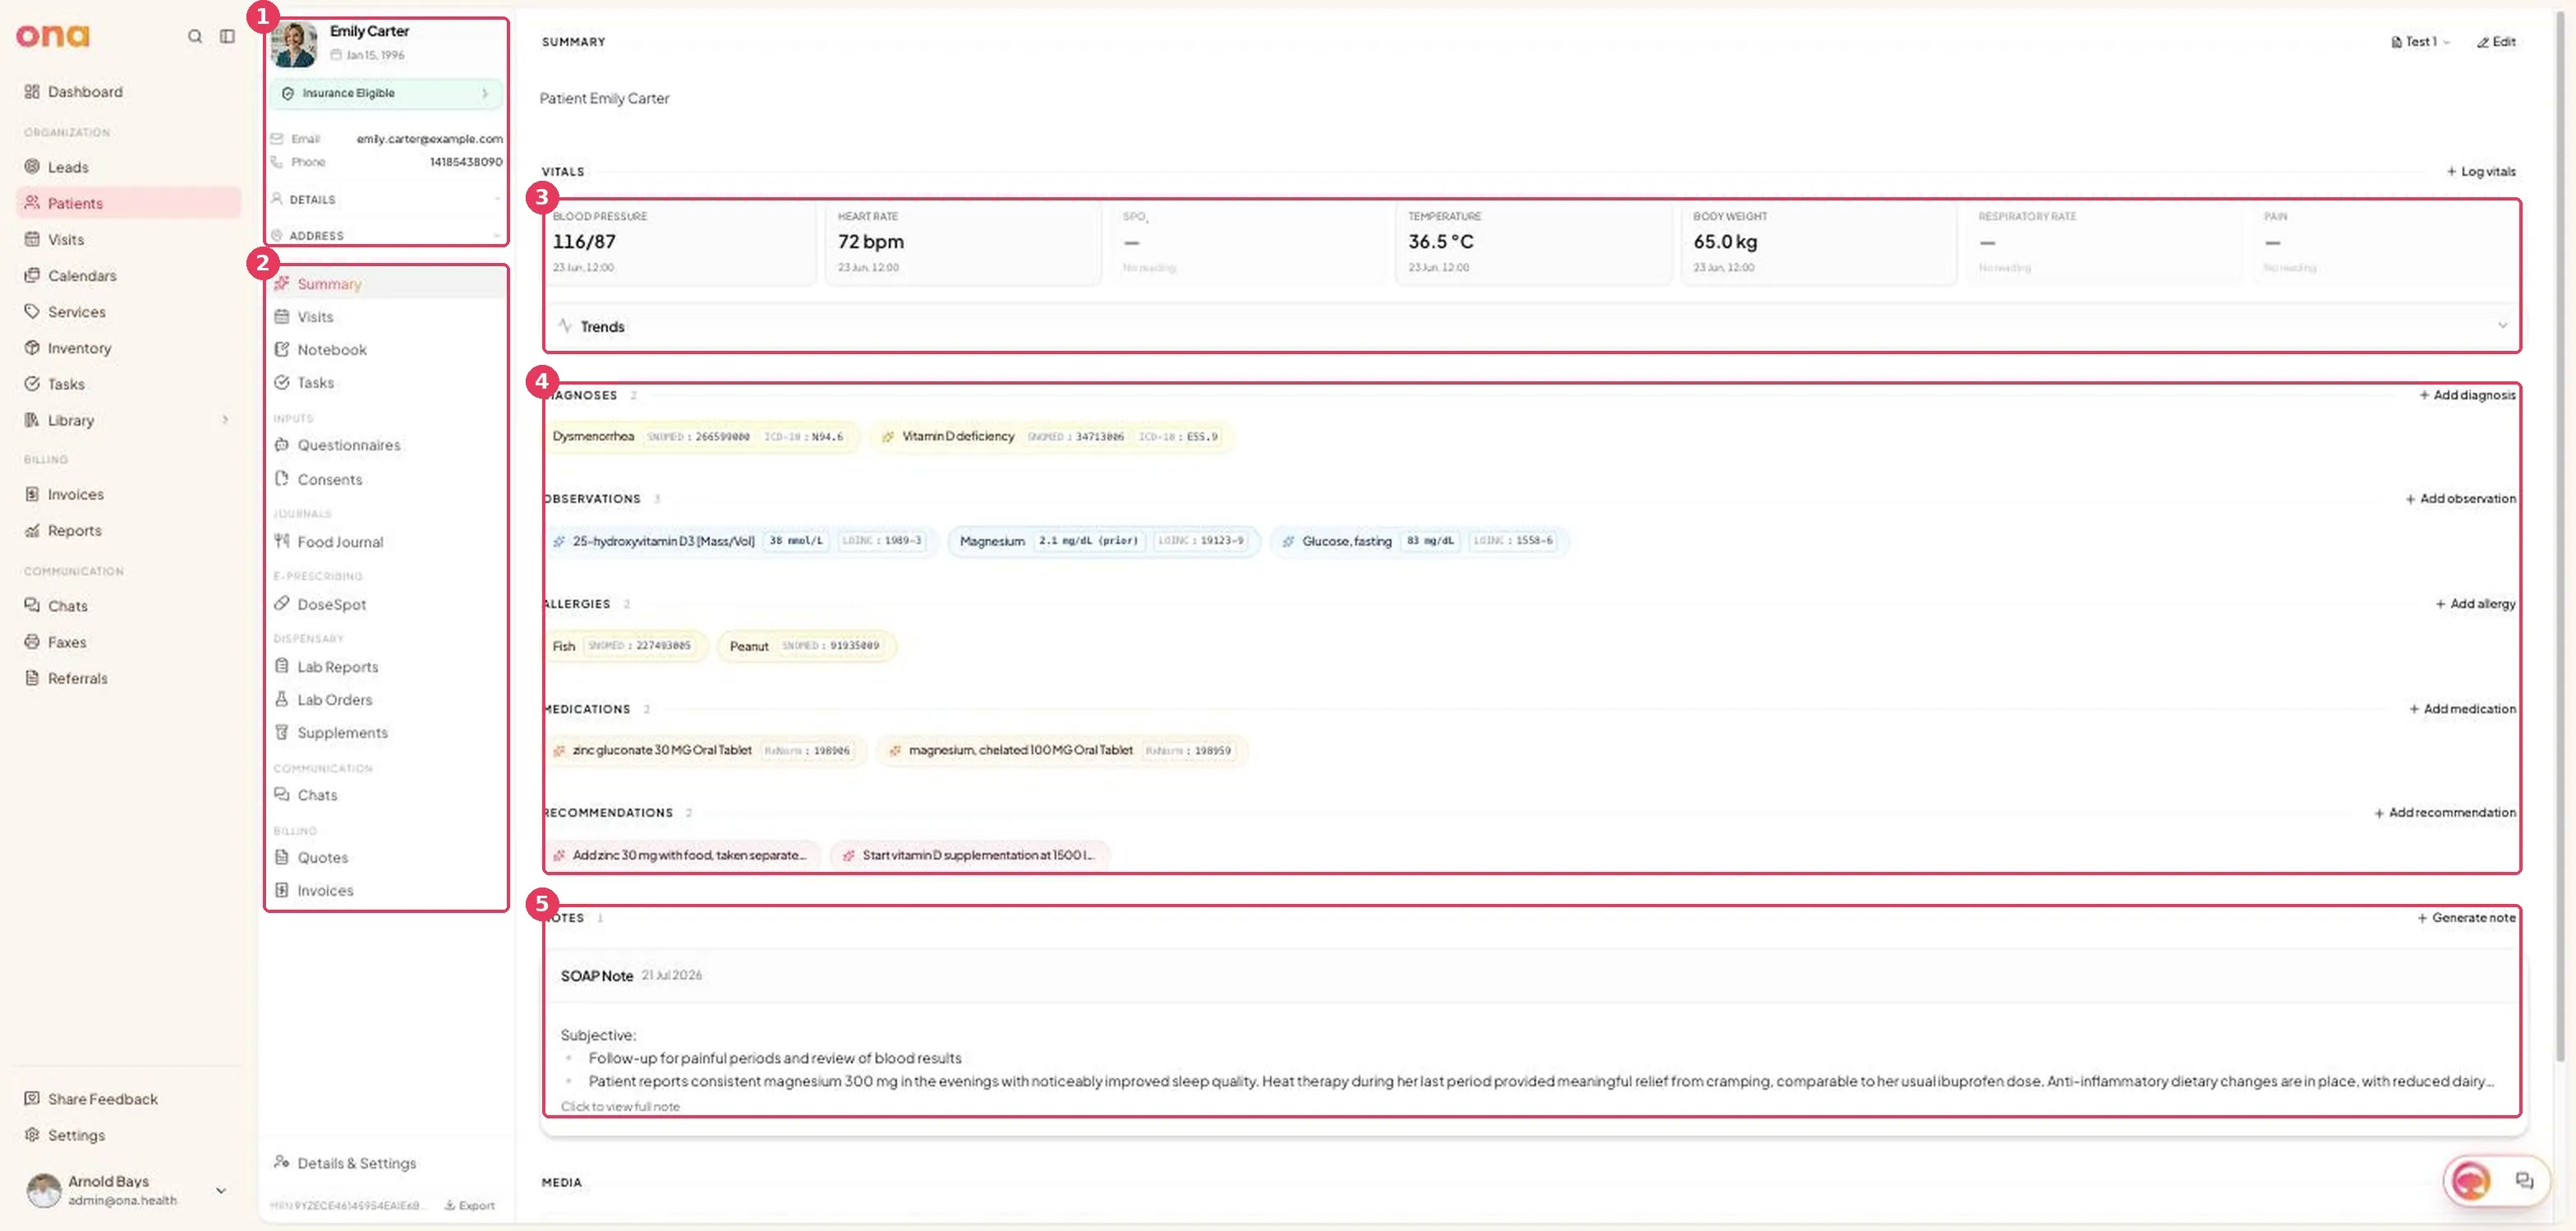Click Add recommendation
Image resolution: width=2576 pixels, height=1231 pixels.
[2445, 812]
